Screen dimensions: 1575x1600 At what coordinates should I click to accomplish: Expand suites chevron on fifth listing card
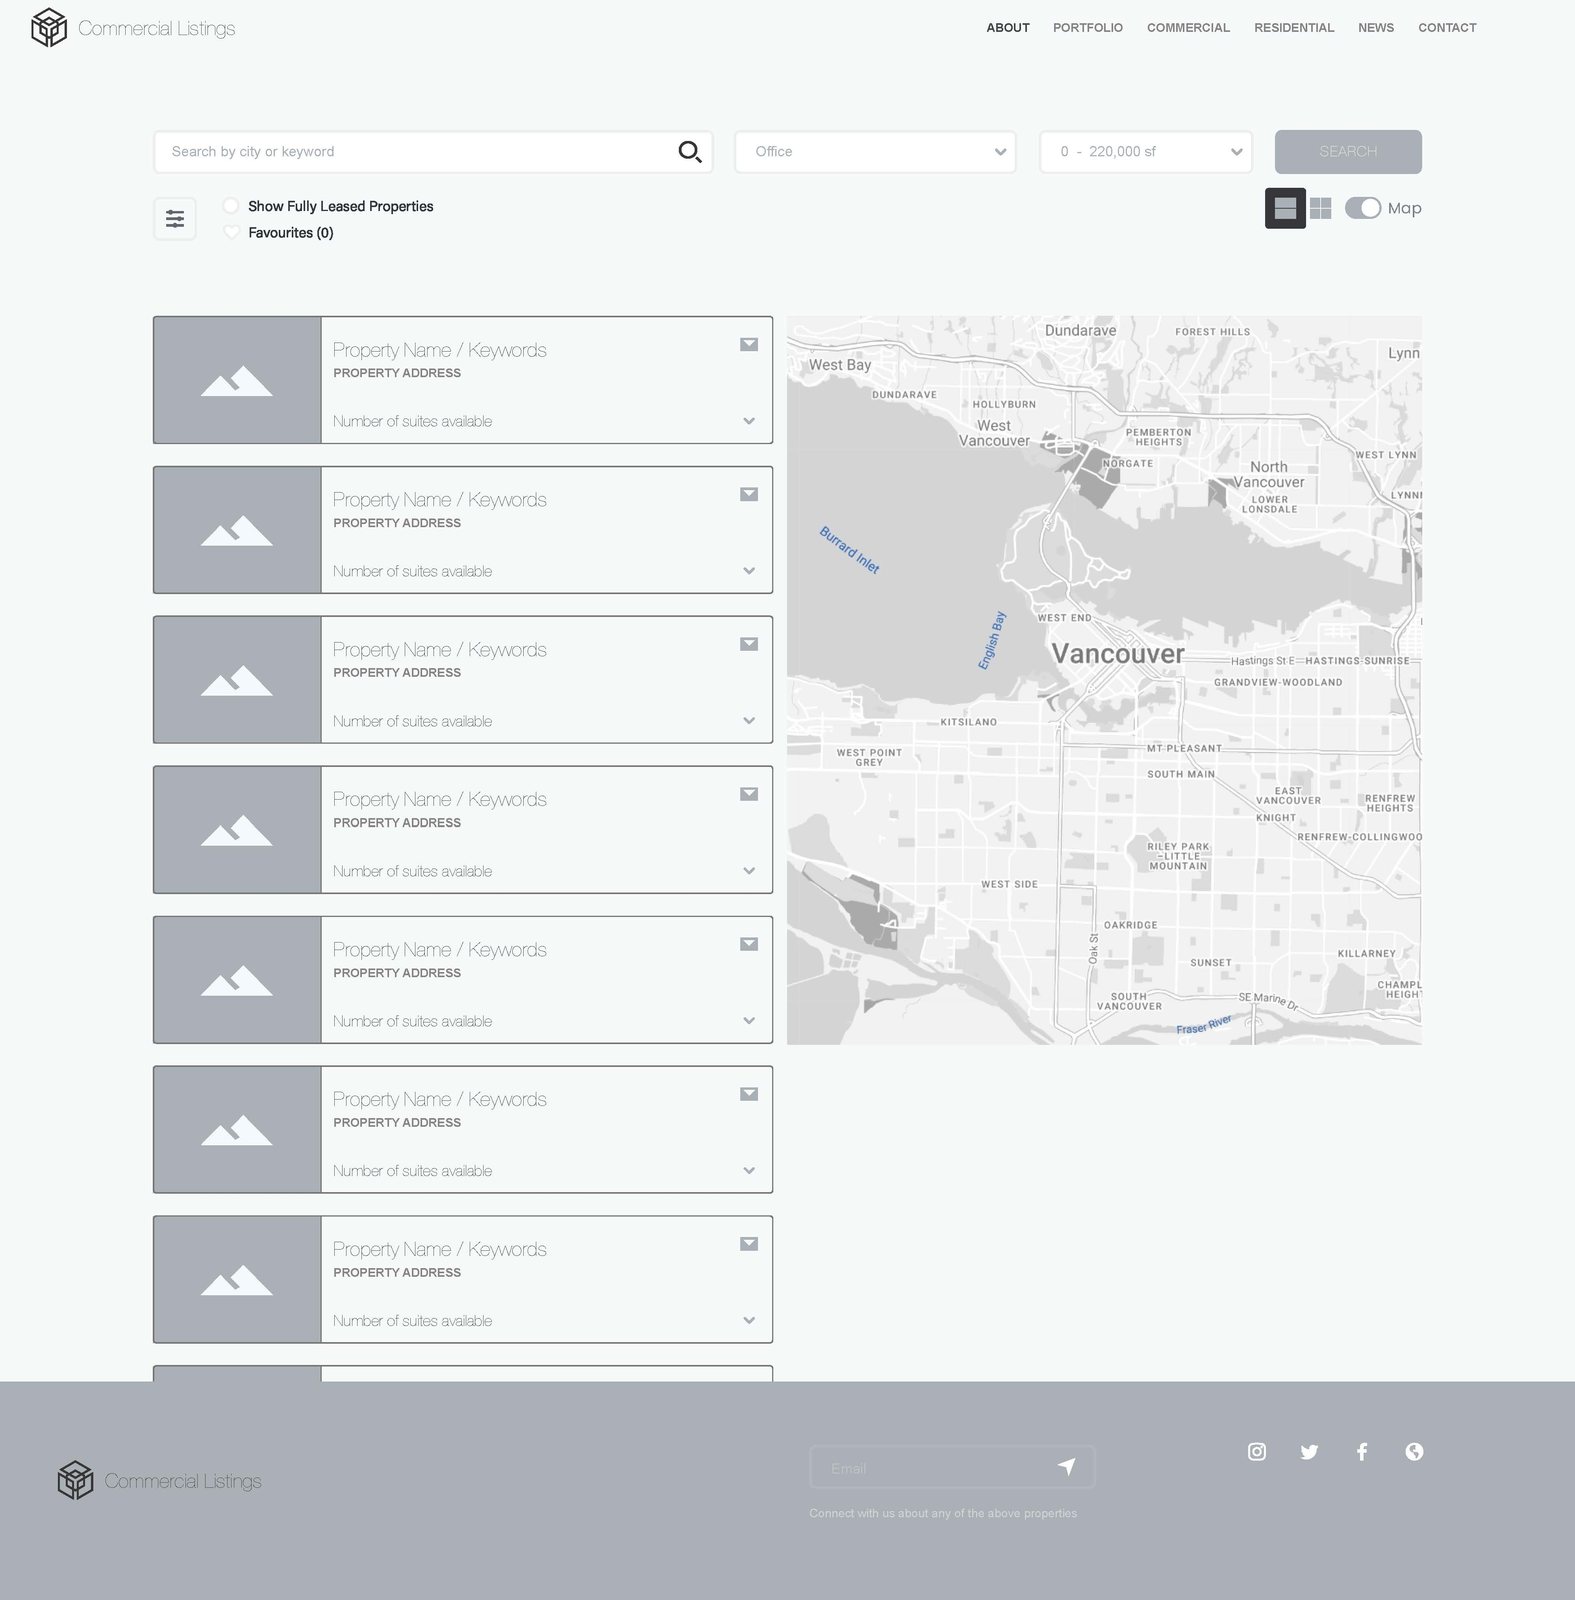[749, 1021]
